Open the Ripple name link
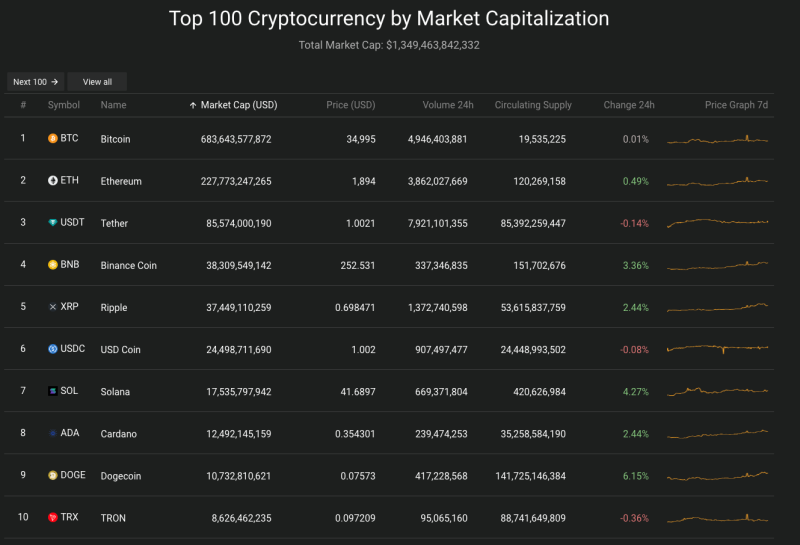Viewport: 800px width, 545px height. tap(114, 307)
